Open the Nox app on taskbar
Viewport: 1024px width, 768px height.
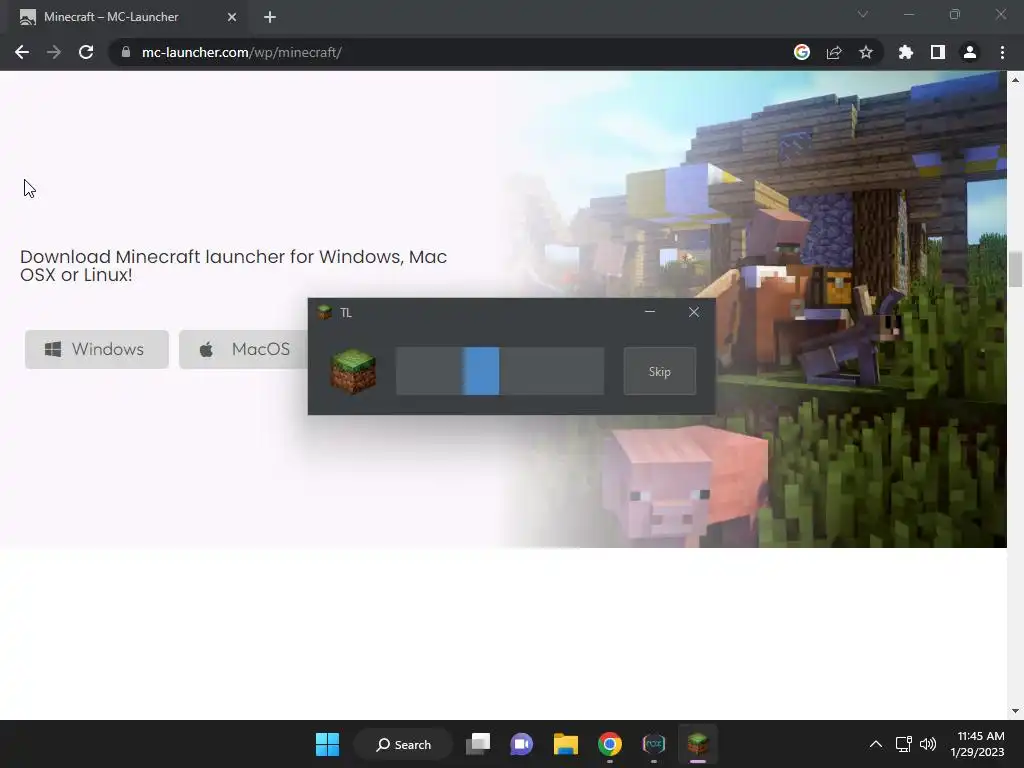pyautogui.click(x=654, y=744)
